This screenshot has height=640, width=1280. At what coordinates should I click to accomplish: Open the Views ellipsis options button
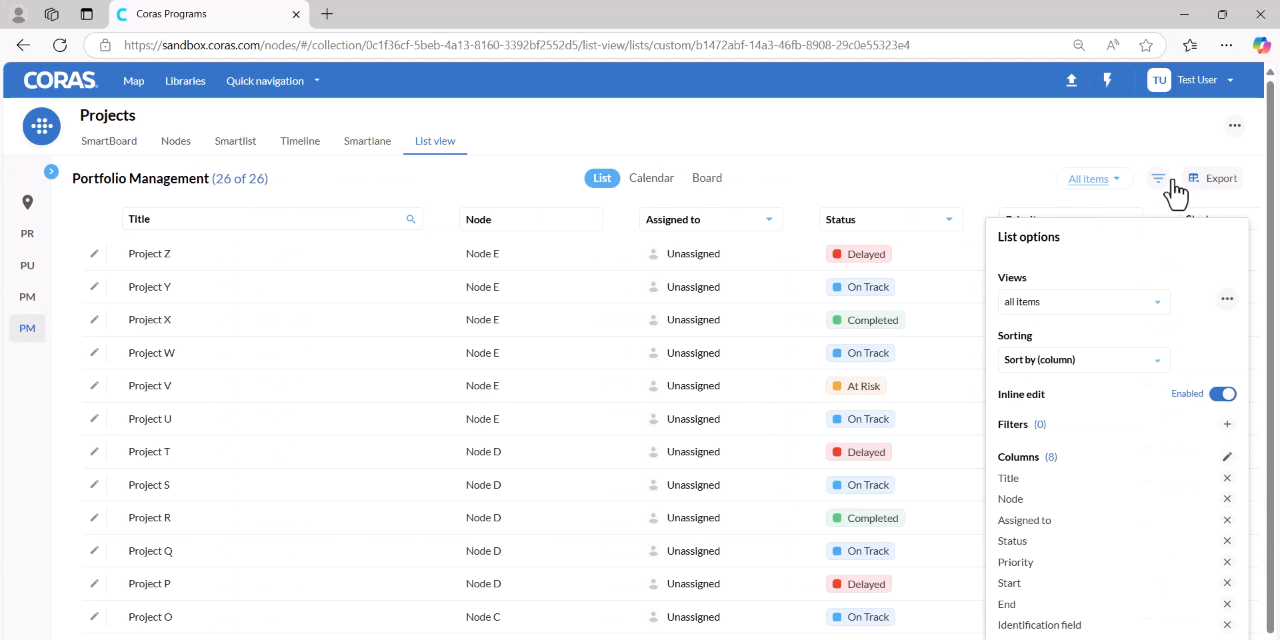pyautogui.click(x=1227, y=299)
